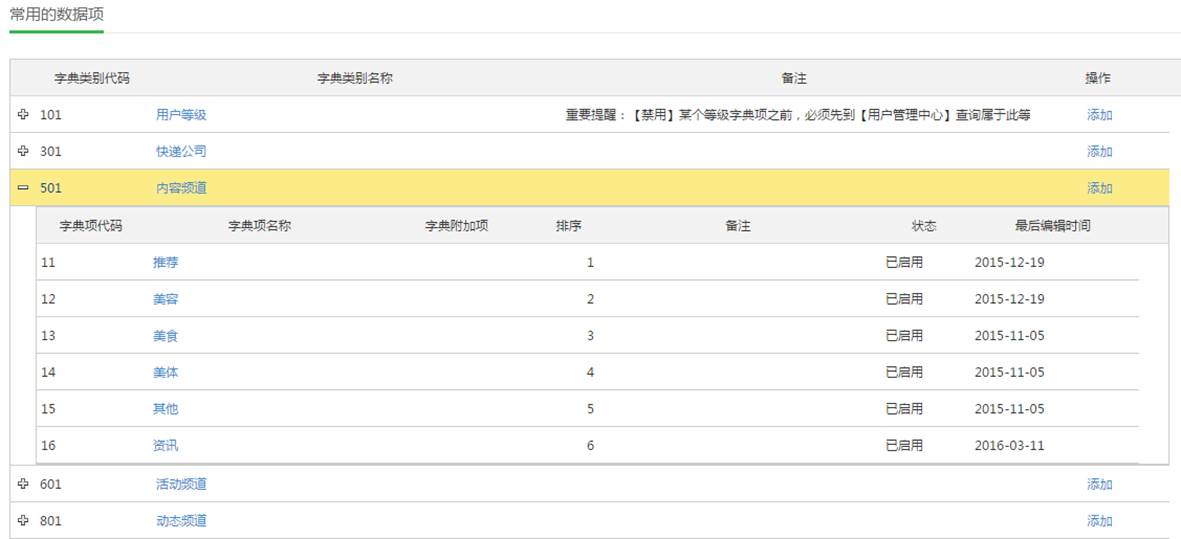Screen dimensions: 1181x539
Task: Collapse the 501 内容频道 row
Action: (23, 188)
